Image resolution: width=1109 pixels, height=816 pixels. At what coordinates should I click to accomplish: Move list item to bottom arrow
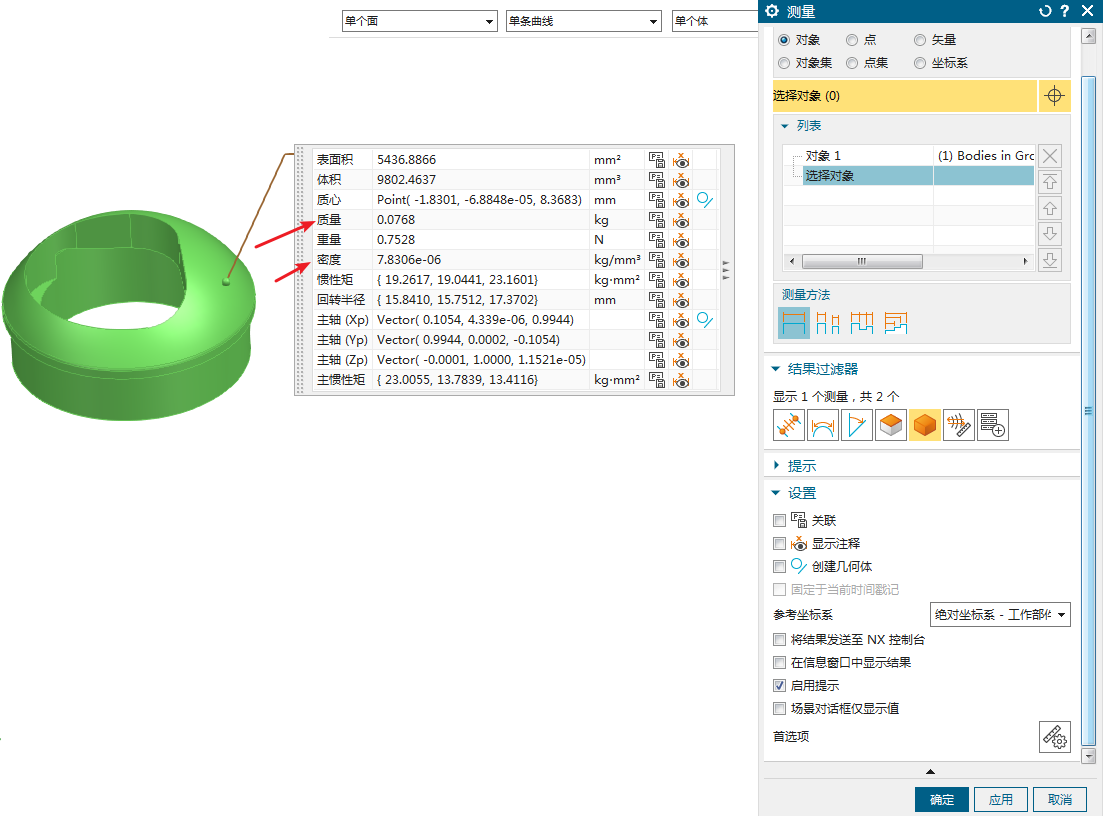pyautogui.click(x=1050, y=260)
